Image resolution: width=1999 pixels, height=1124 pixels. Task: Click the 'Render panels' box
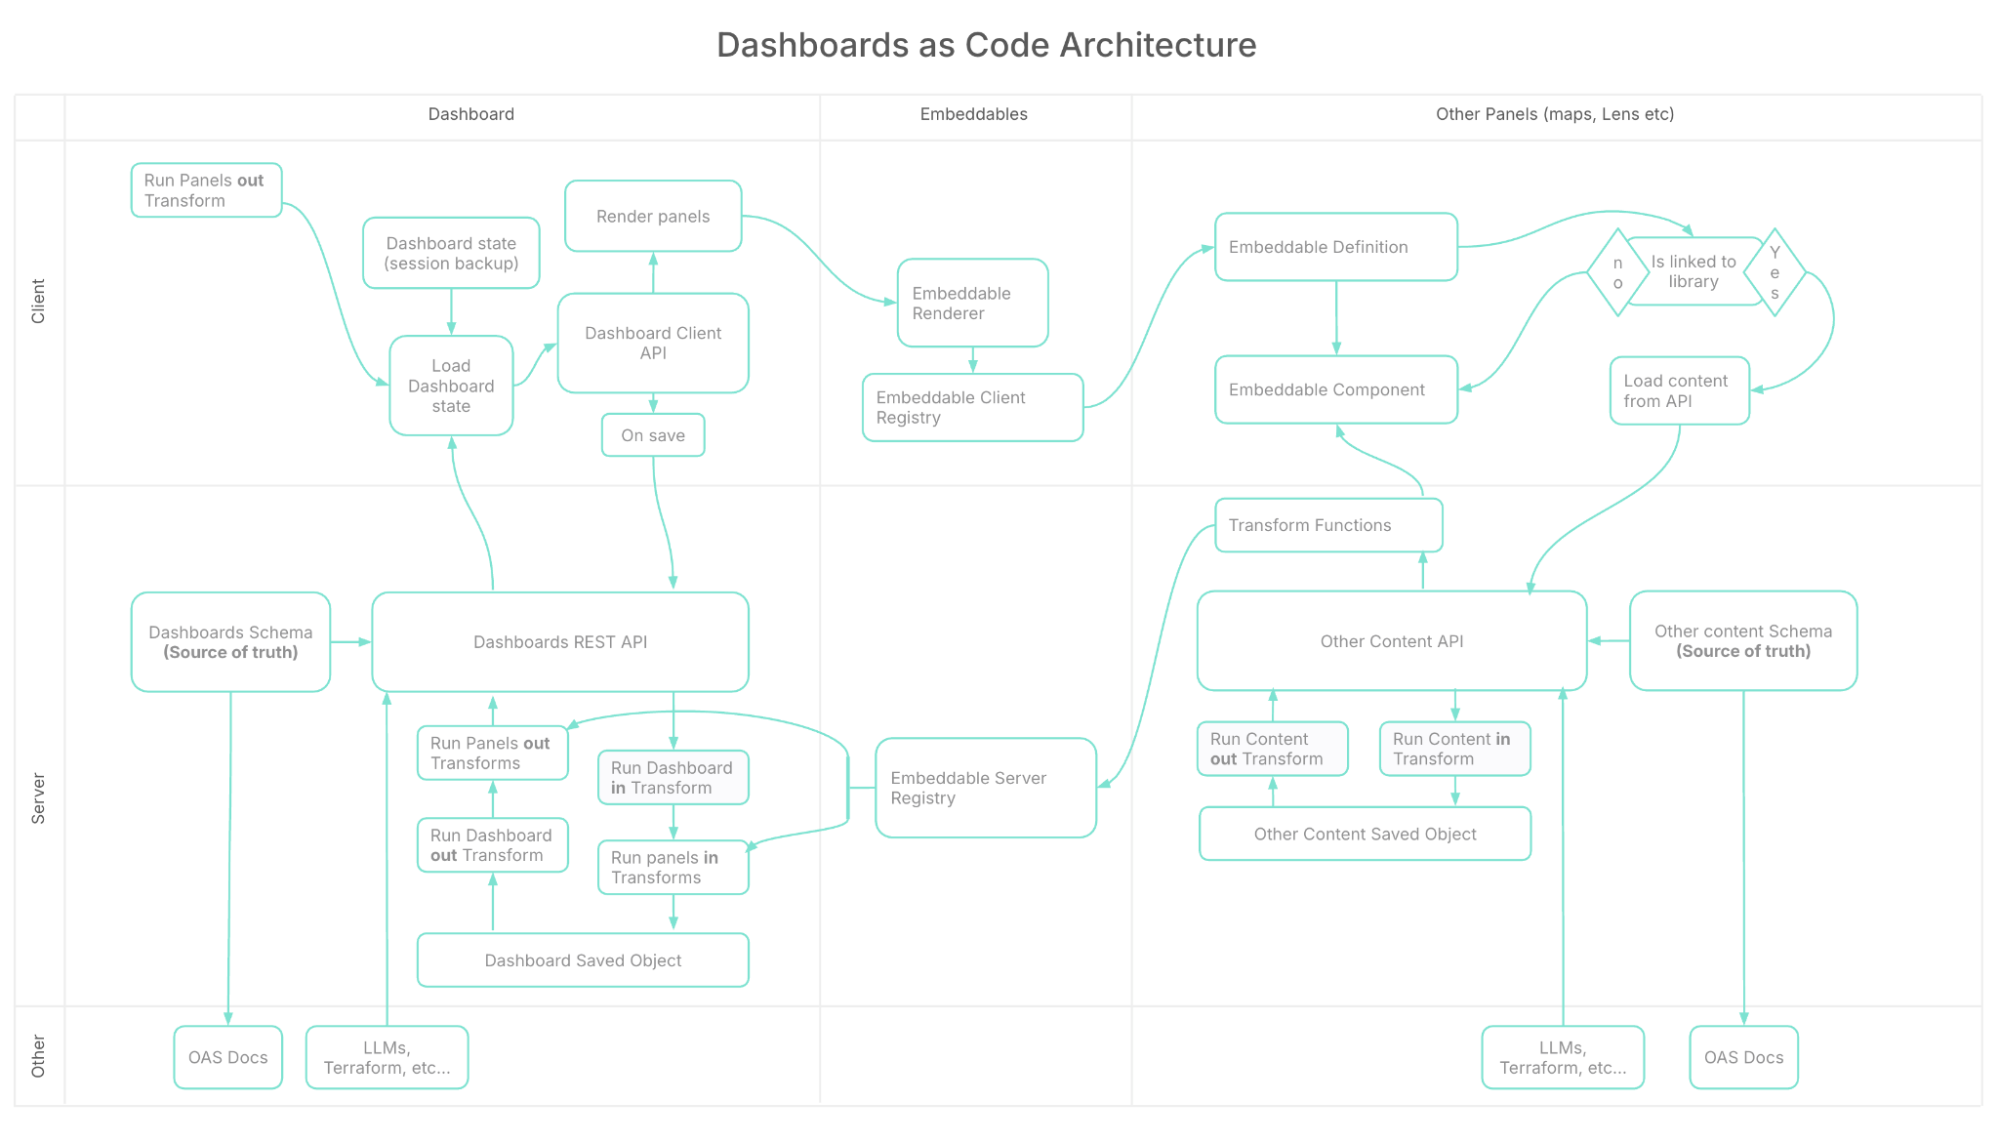pos(653,216)
